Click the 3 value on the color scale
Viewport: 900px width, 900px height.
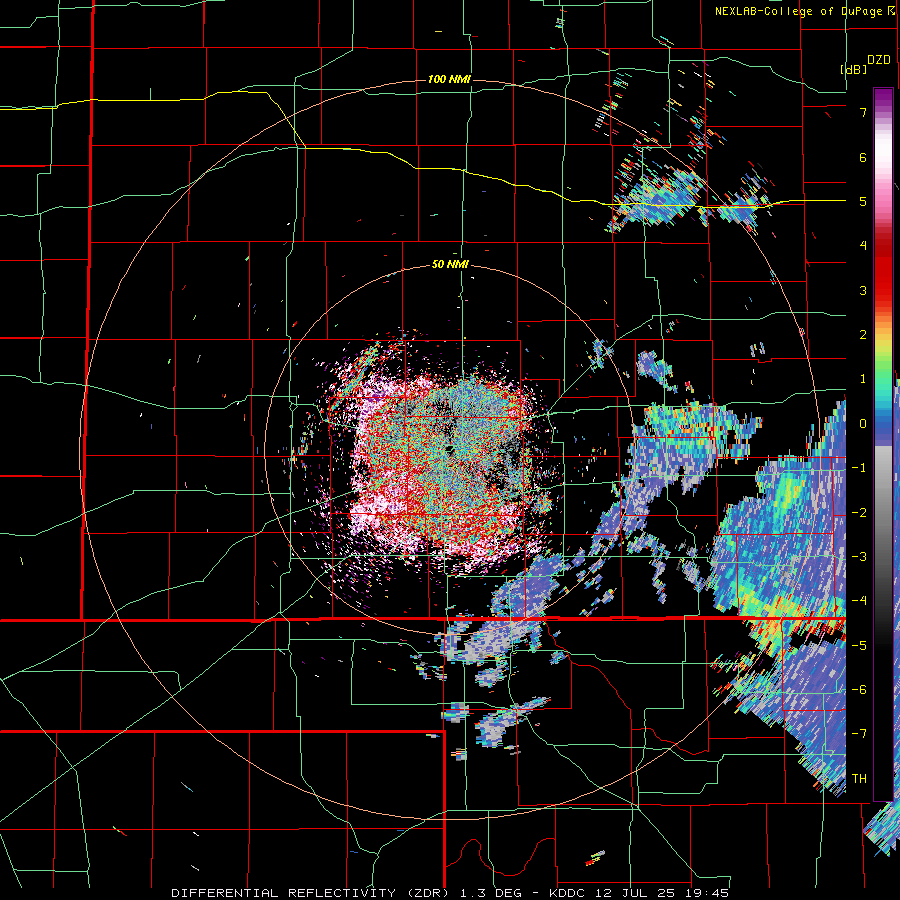pos(863,290)
